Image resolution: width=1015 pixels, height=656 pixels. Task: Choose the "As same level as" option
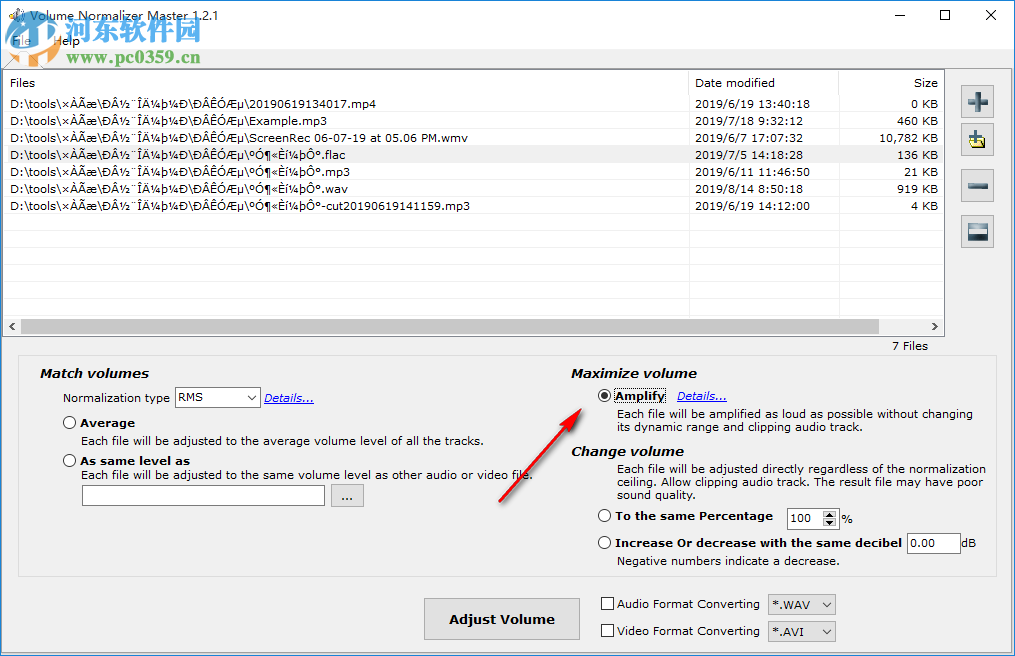[x=69, y=460]
